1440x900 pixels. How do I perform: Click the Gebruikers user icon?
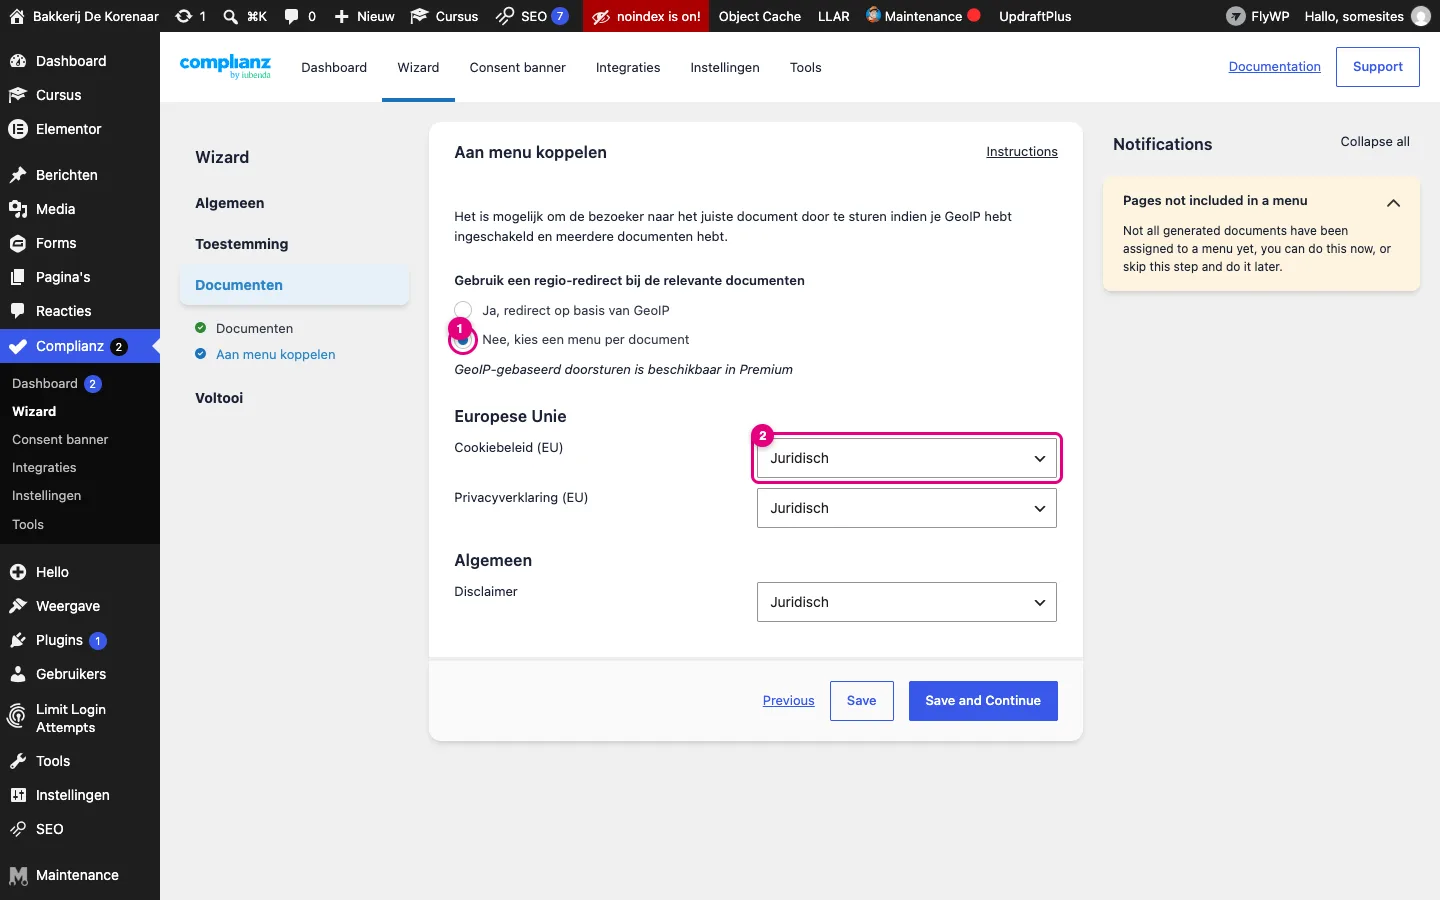coord(17,674)
